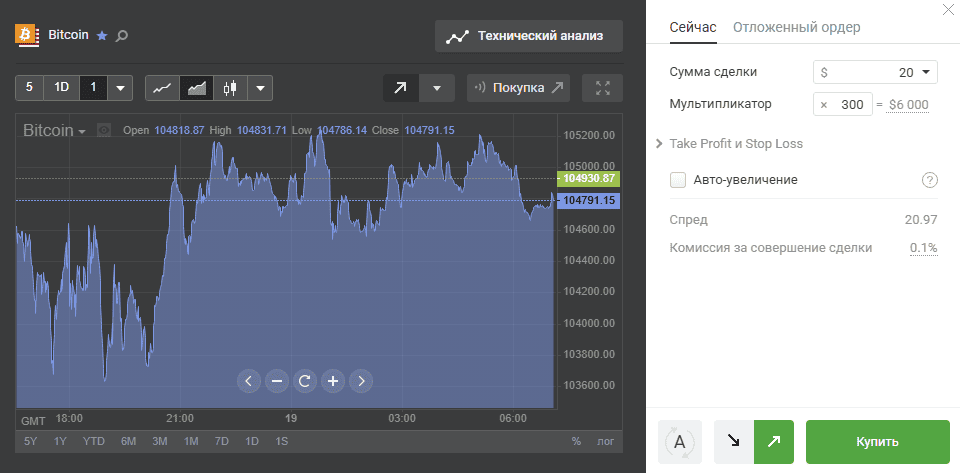This screenshot has width=960, height=473.
Task: Select the arrow drawing tool
Action: pyautogui.click(x=400, y=88)
